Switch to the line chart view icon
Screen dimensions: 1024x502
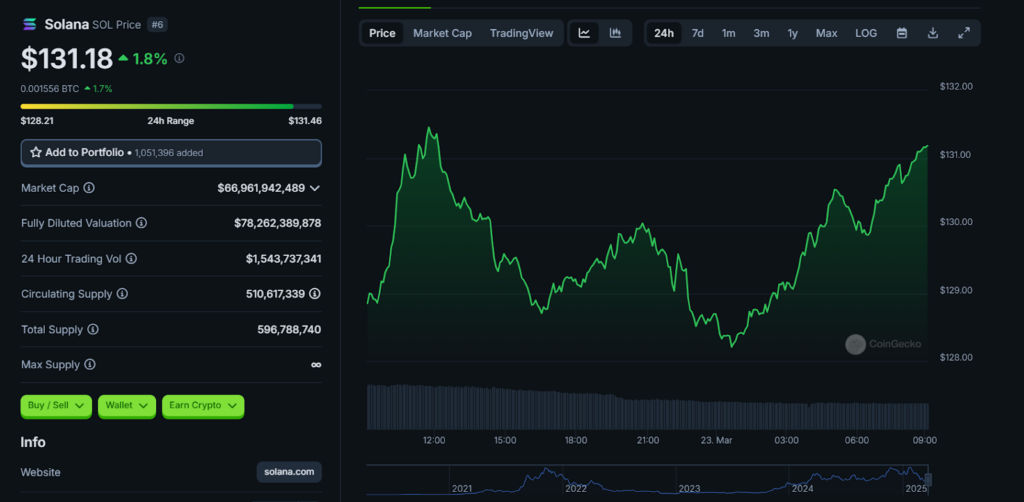tap(584, 33)
